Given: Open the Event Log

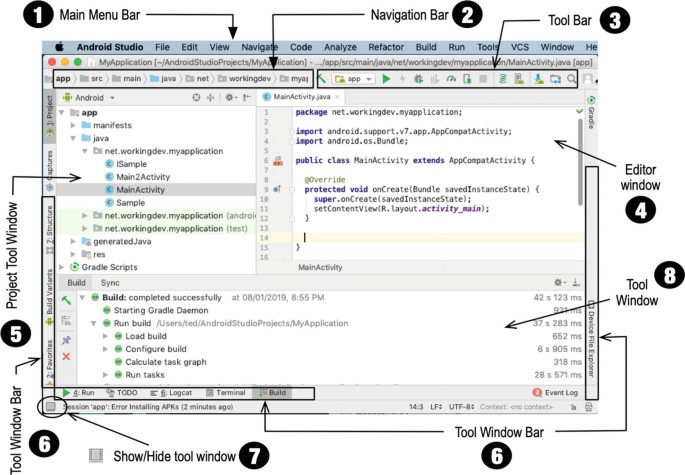Looking at the screenshot, I should [x=559, y=393].
